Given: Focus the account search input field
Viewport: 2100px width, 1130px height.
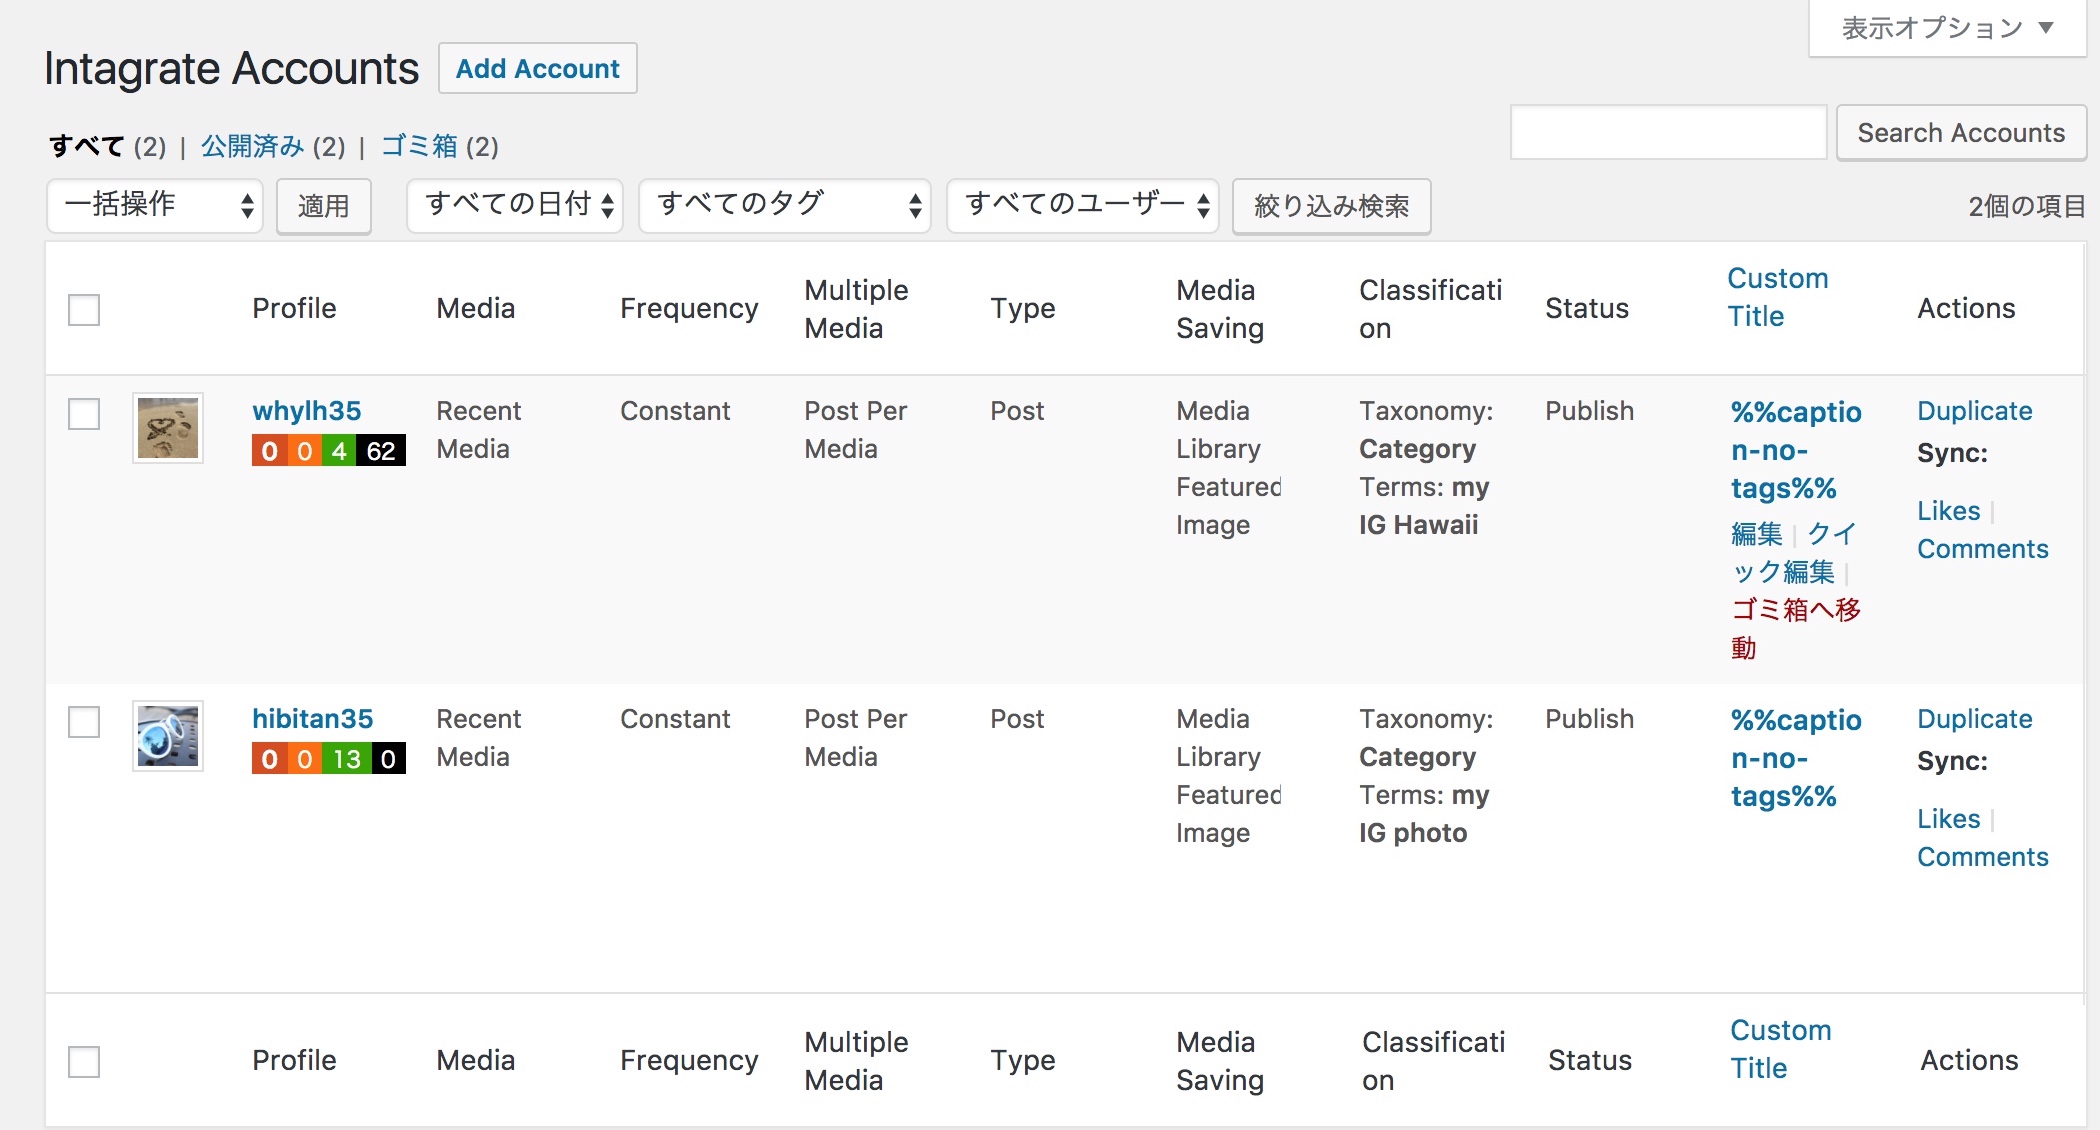Looking at the screenshot, I should click(x=1668, y=133).
